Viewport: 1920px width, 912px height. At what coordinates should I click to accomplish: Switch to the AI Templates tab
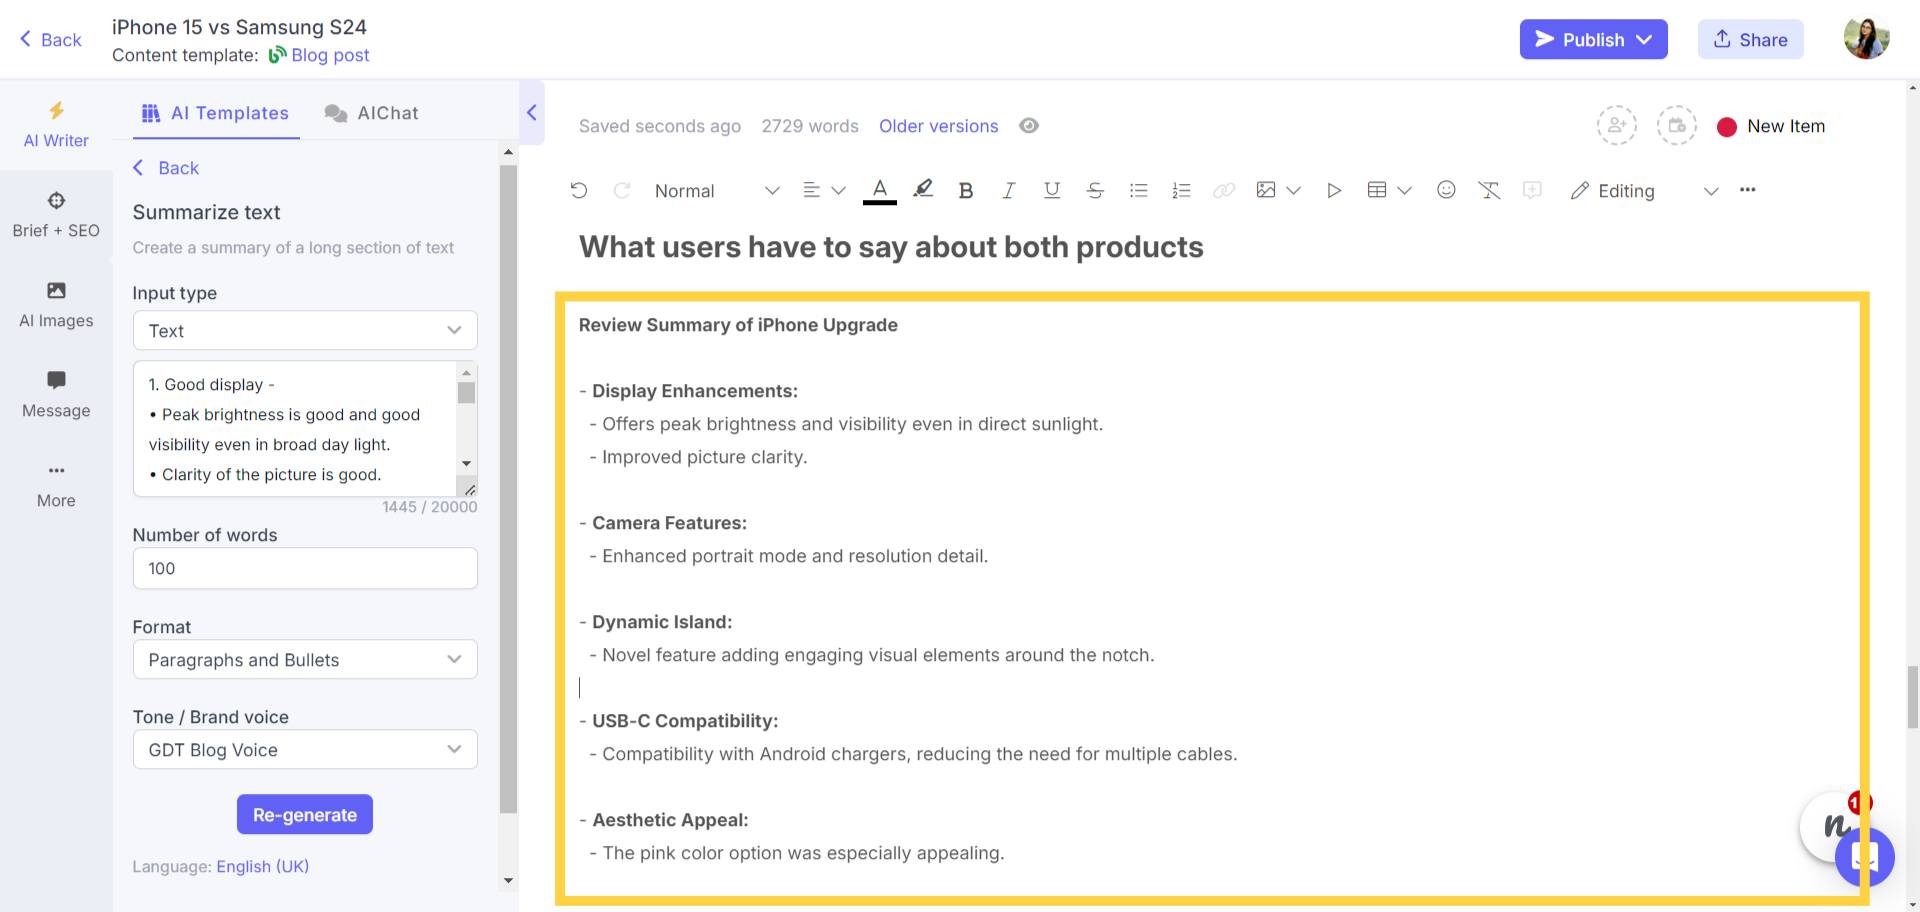(x=216, y=113)
